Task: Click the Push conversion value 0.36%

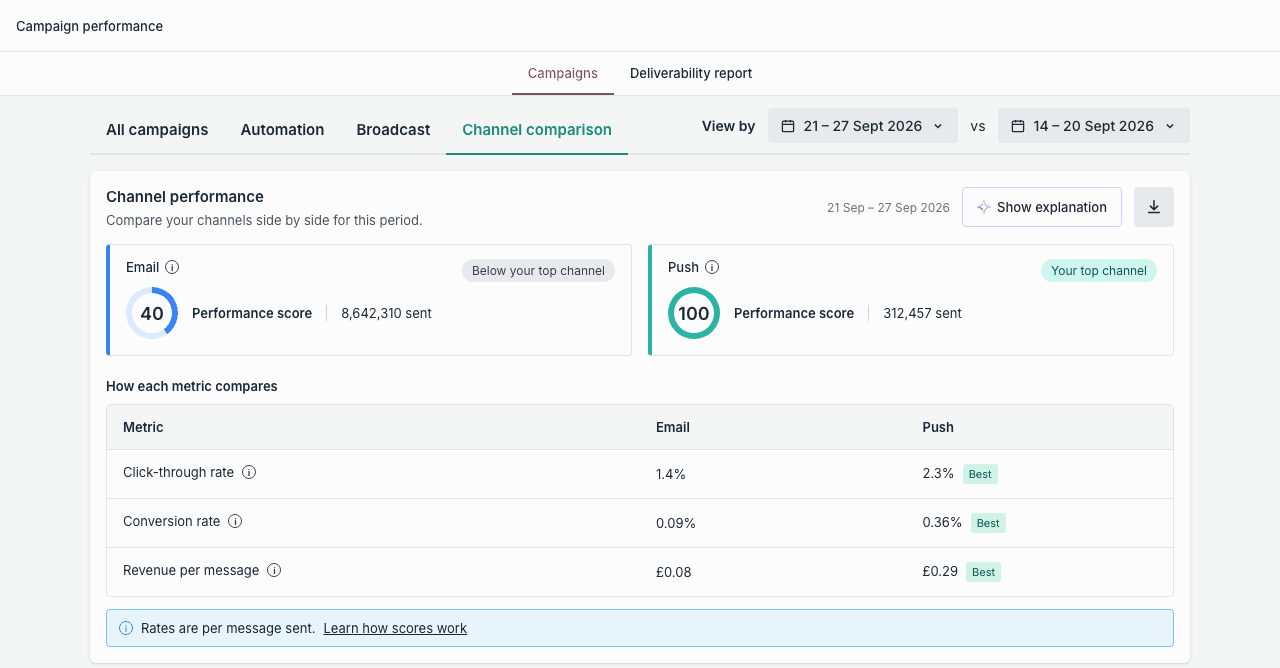Action: coord(942,522)
